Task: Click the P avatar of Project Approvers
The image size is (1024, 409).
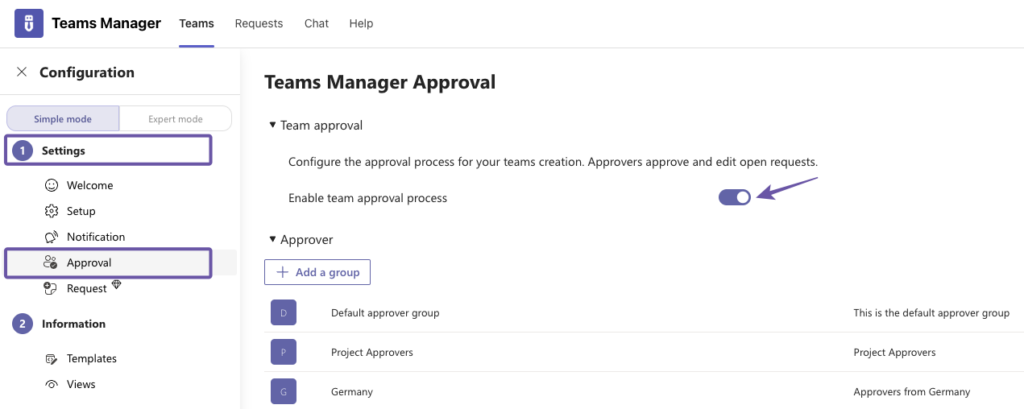Action: pyautogui.click(x=283, y=352)
